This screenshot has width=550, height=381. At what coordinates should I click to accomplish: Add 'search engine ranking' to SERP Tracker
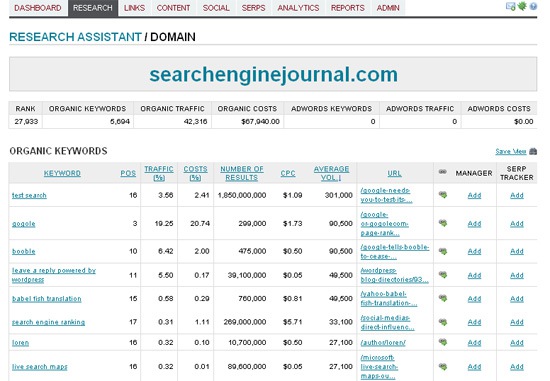pos(517,322)
